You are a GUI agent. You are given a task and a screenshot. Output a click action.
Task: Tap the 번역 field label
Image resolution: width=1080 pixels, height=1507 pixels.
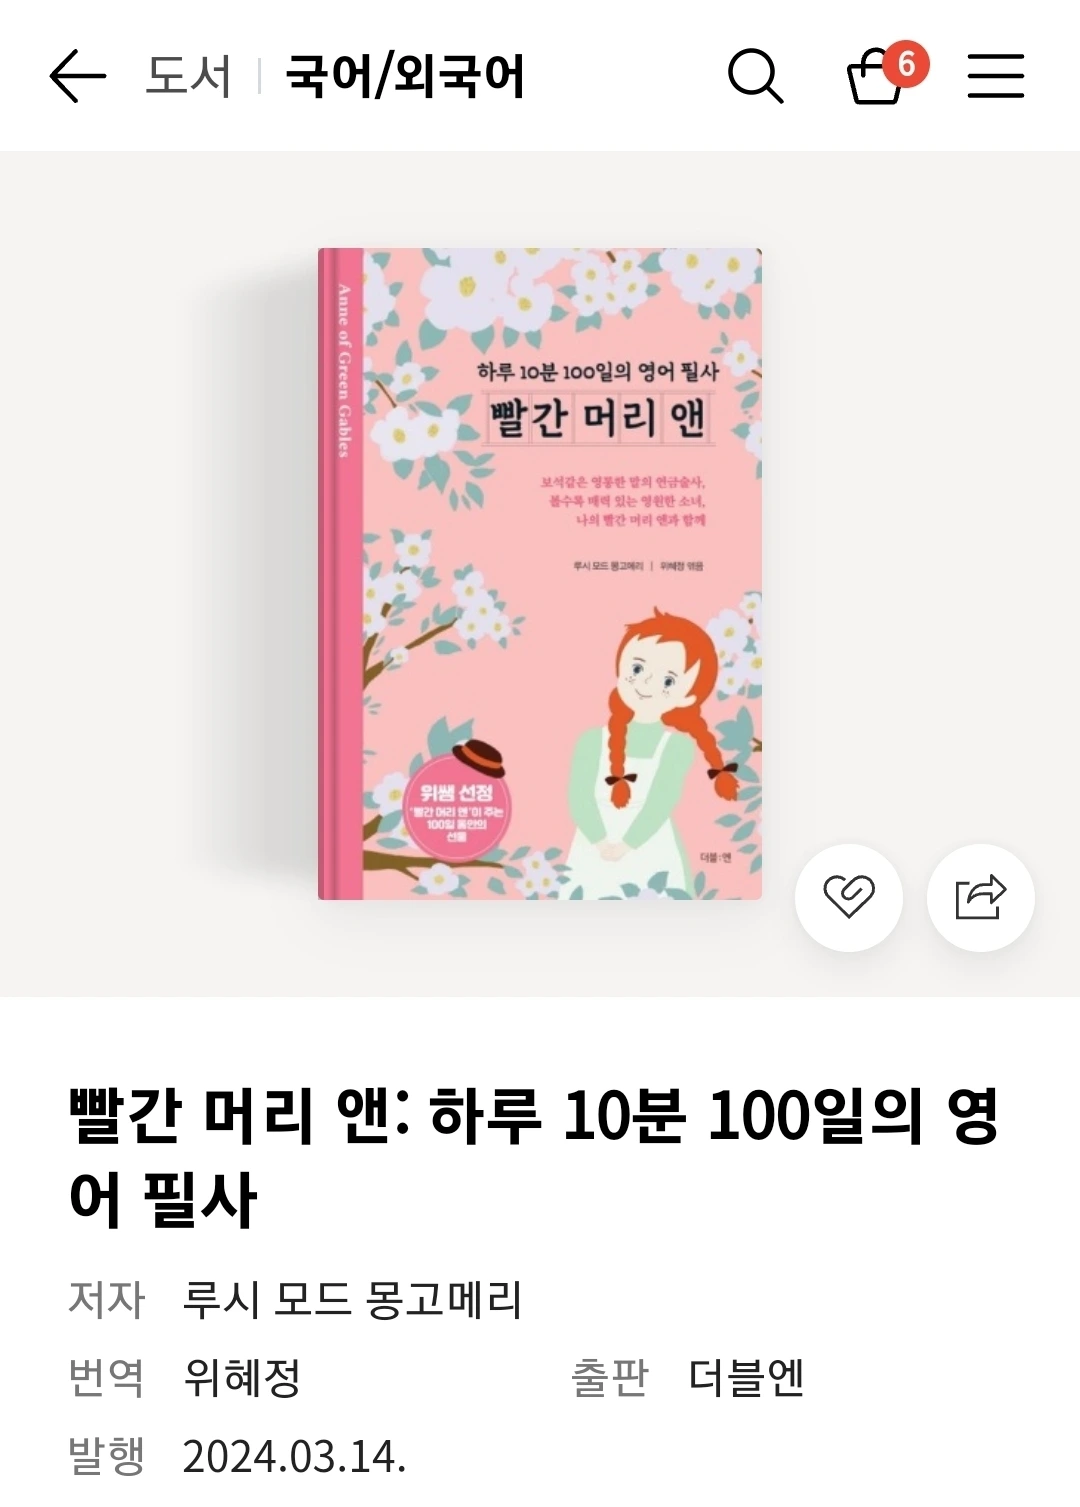[x=106, y=1378]
